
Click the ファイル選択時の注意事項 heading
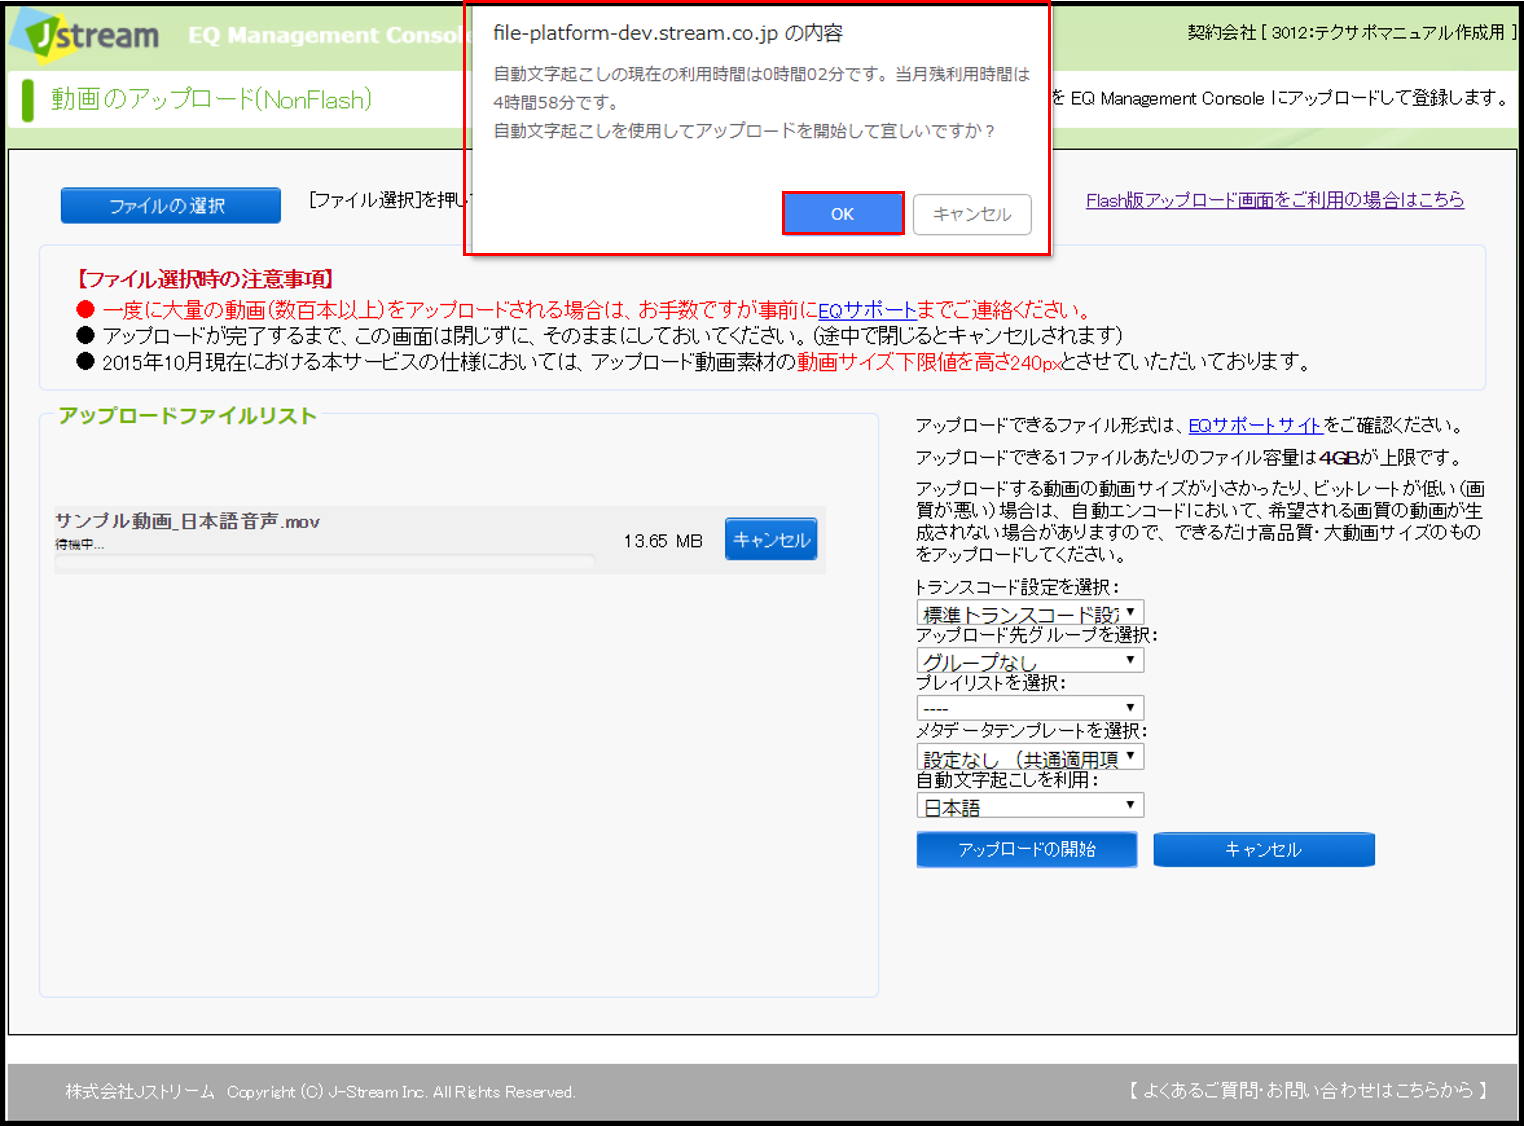[205, 279]
